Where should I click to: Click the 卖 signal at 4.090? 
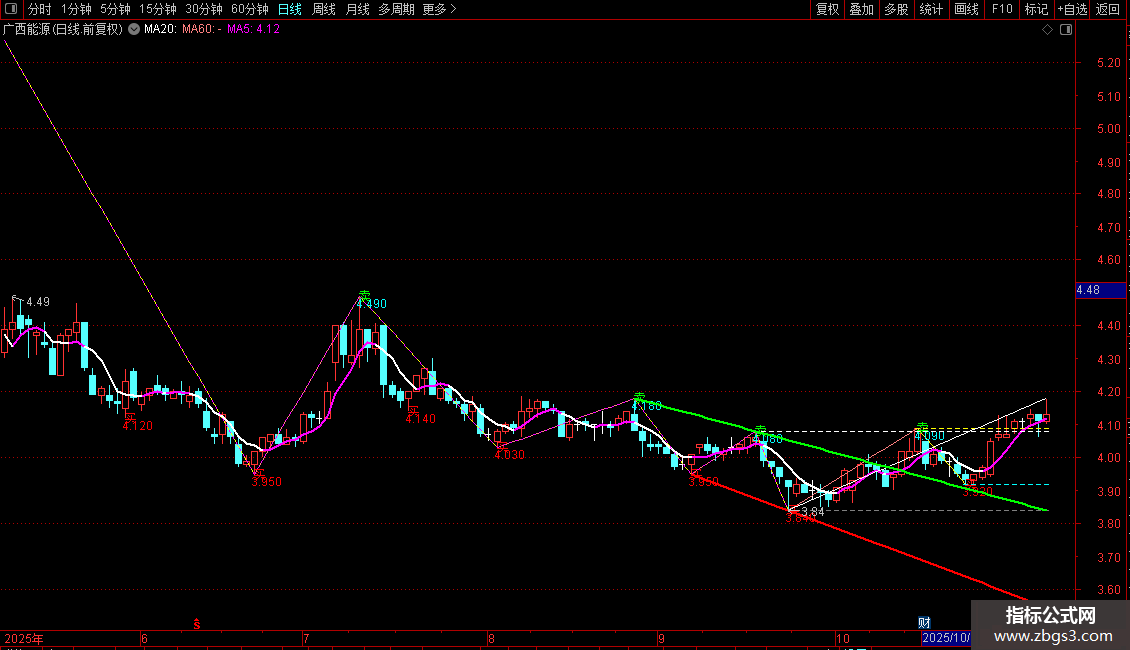[x=922, y=427]
